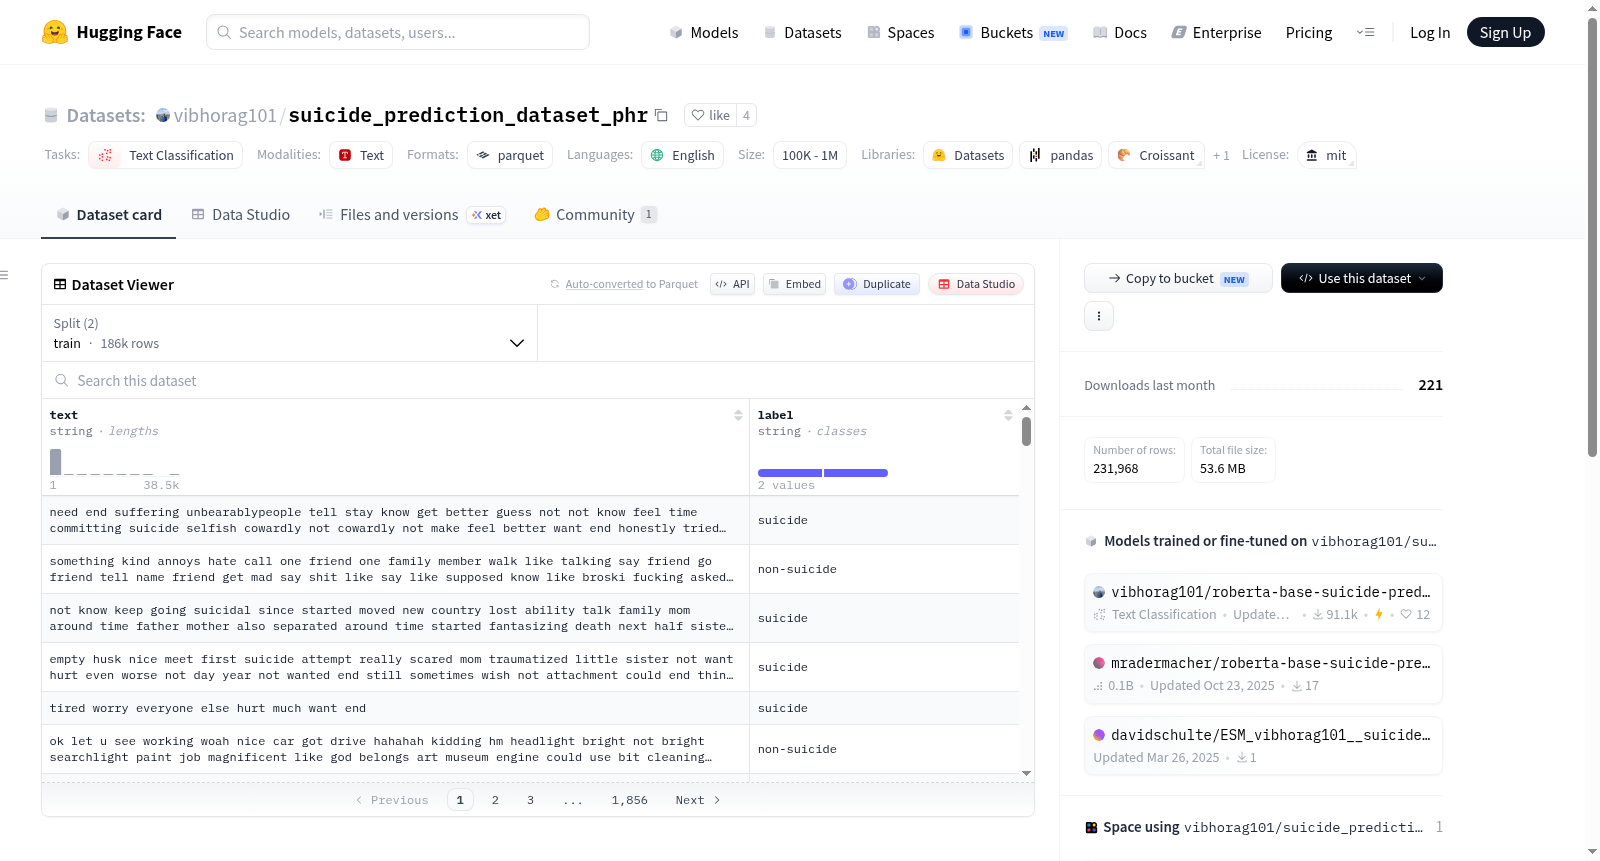Viewport: 1600px width, 861px height.
Task: Click row starting 'tired worry everyone else'
Action: pos(530,708)
